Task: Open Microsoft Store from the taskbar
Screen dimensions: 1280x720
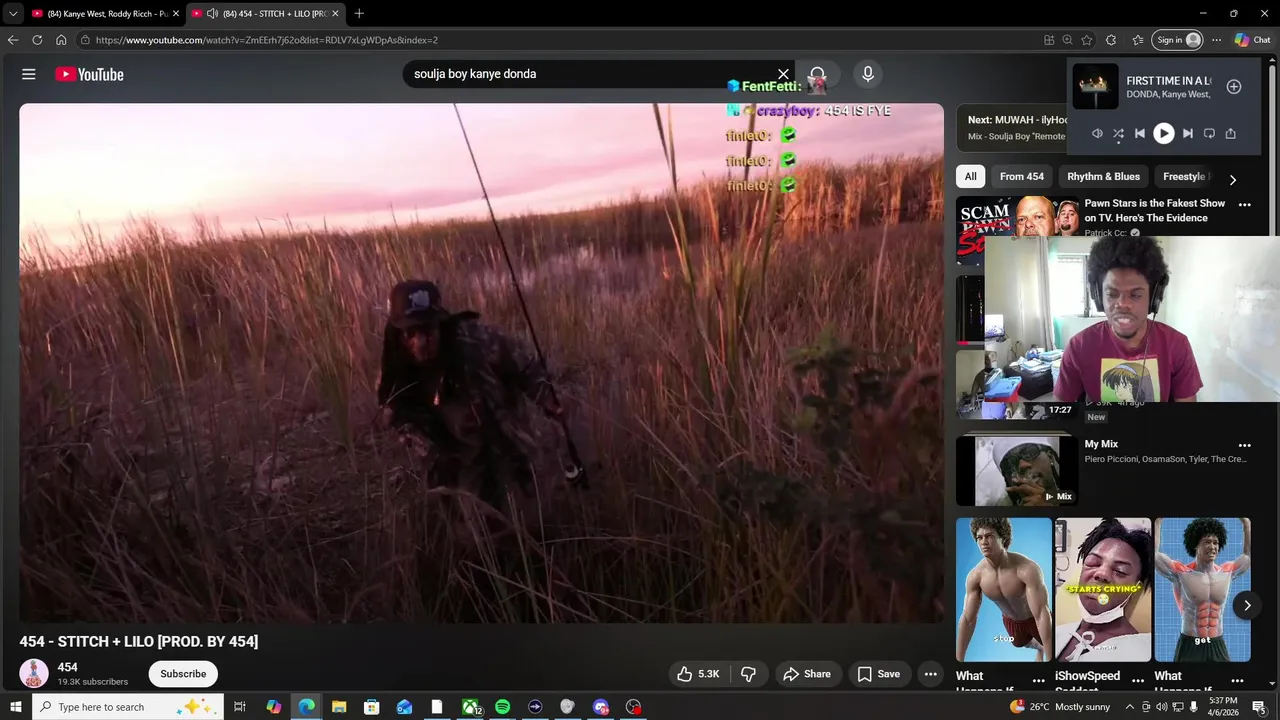Action: pyautogui.click(x=371, y=707)
